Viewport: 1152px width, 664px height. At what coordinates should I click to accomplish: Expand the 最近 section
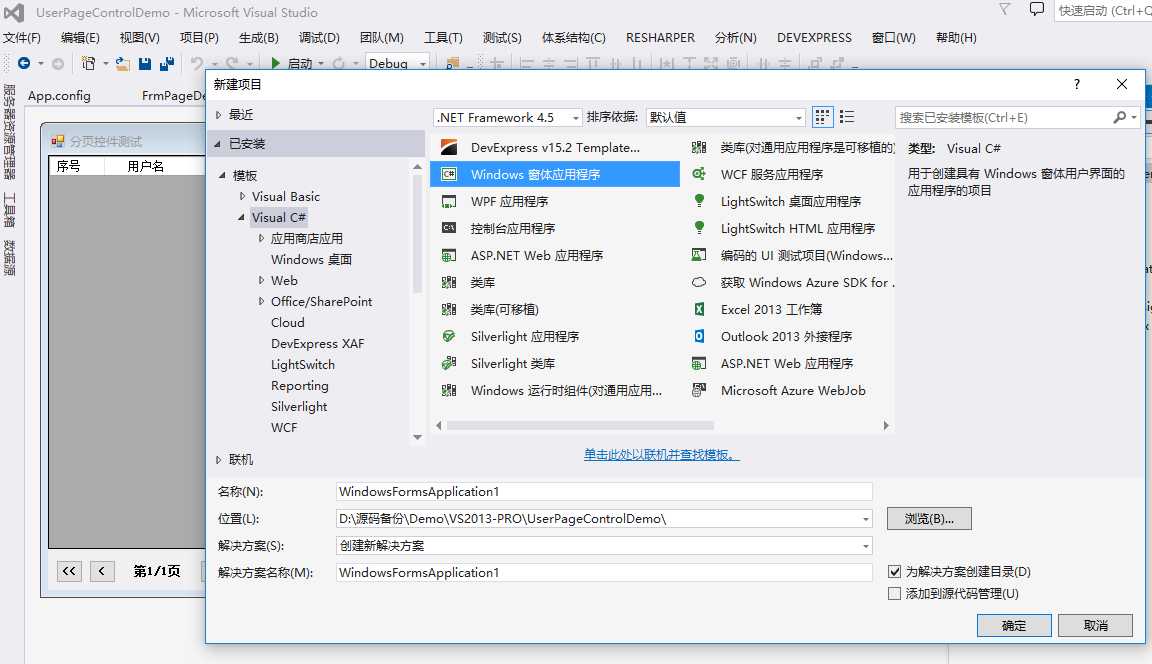pos(218,115)
